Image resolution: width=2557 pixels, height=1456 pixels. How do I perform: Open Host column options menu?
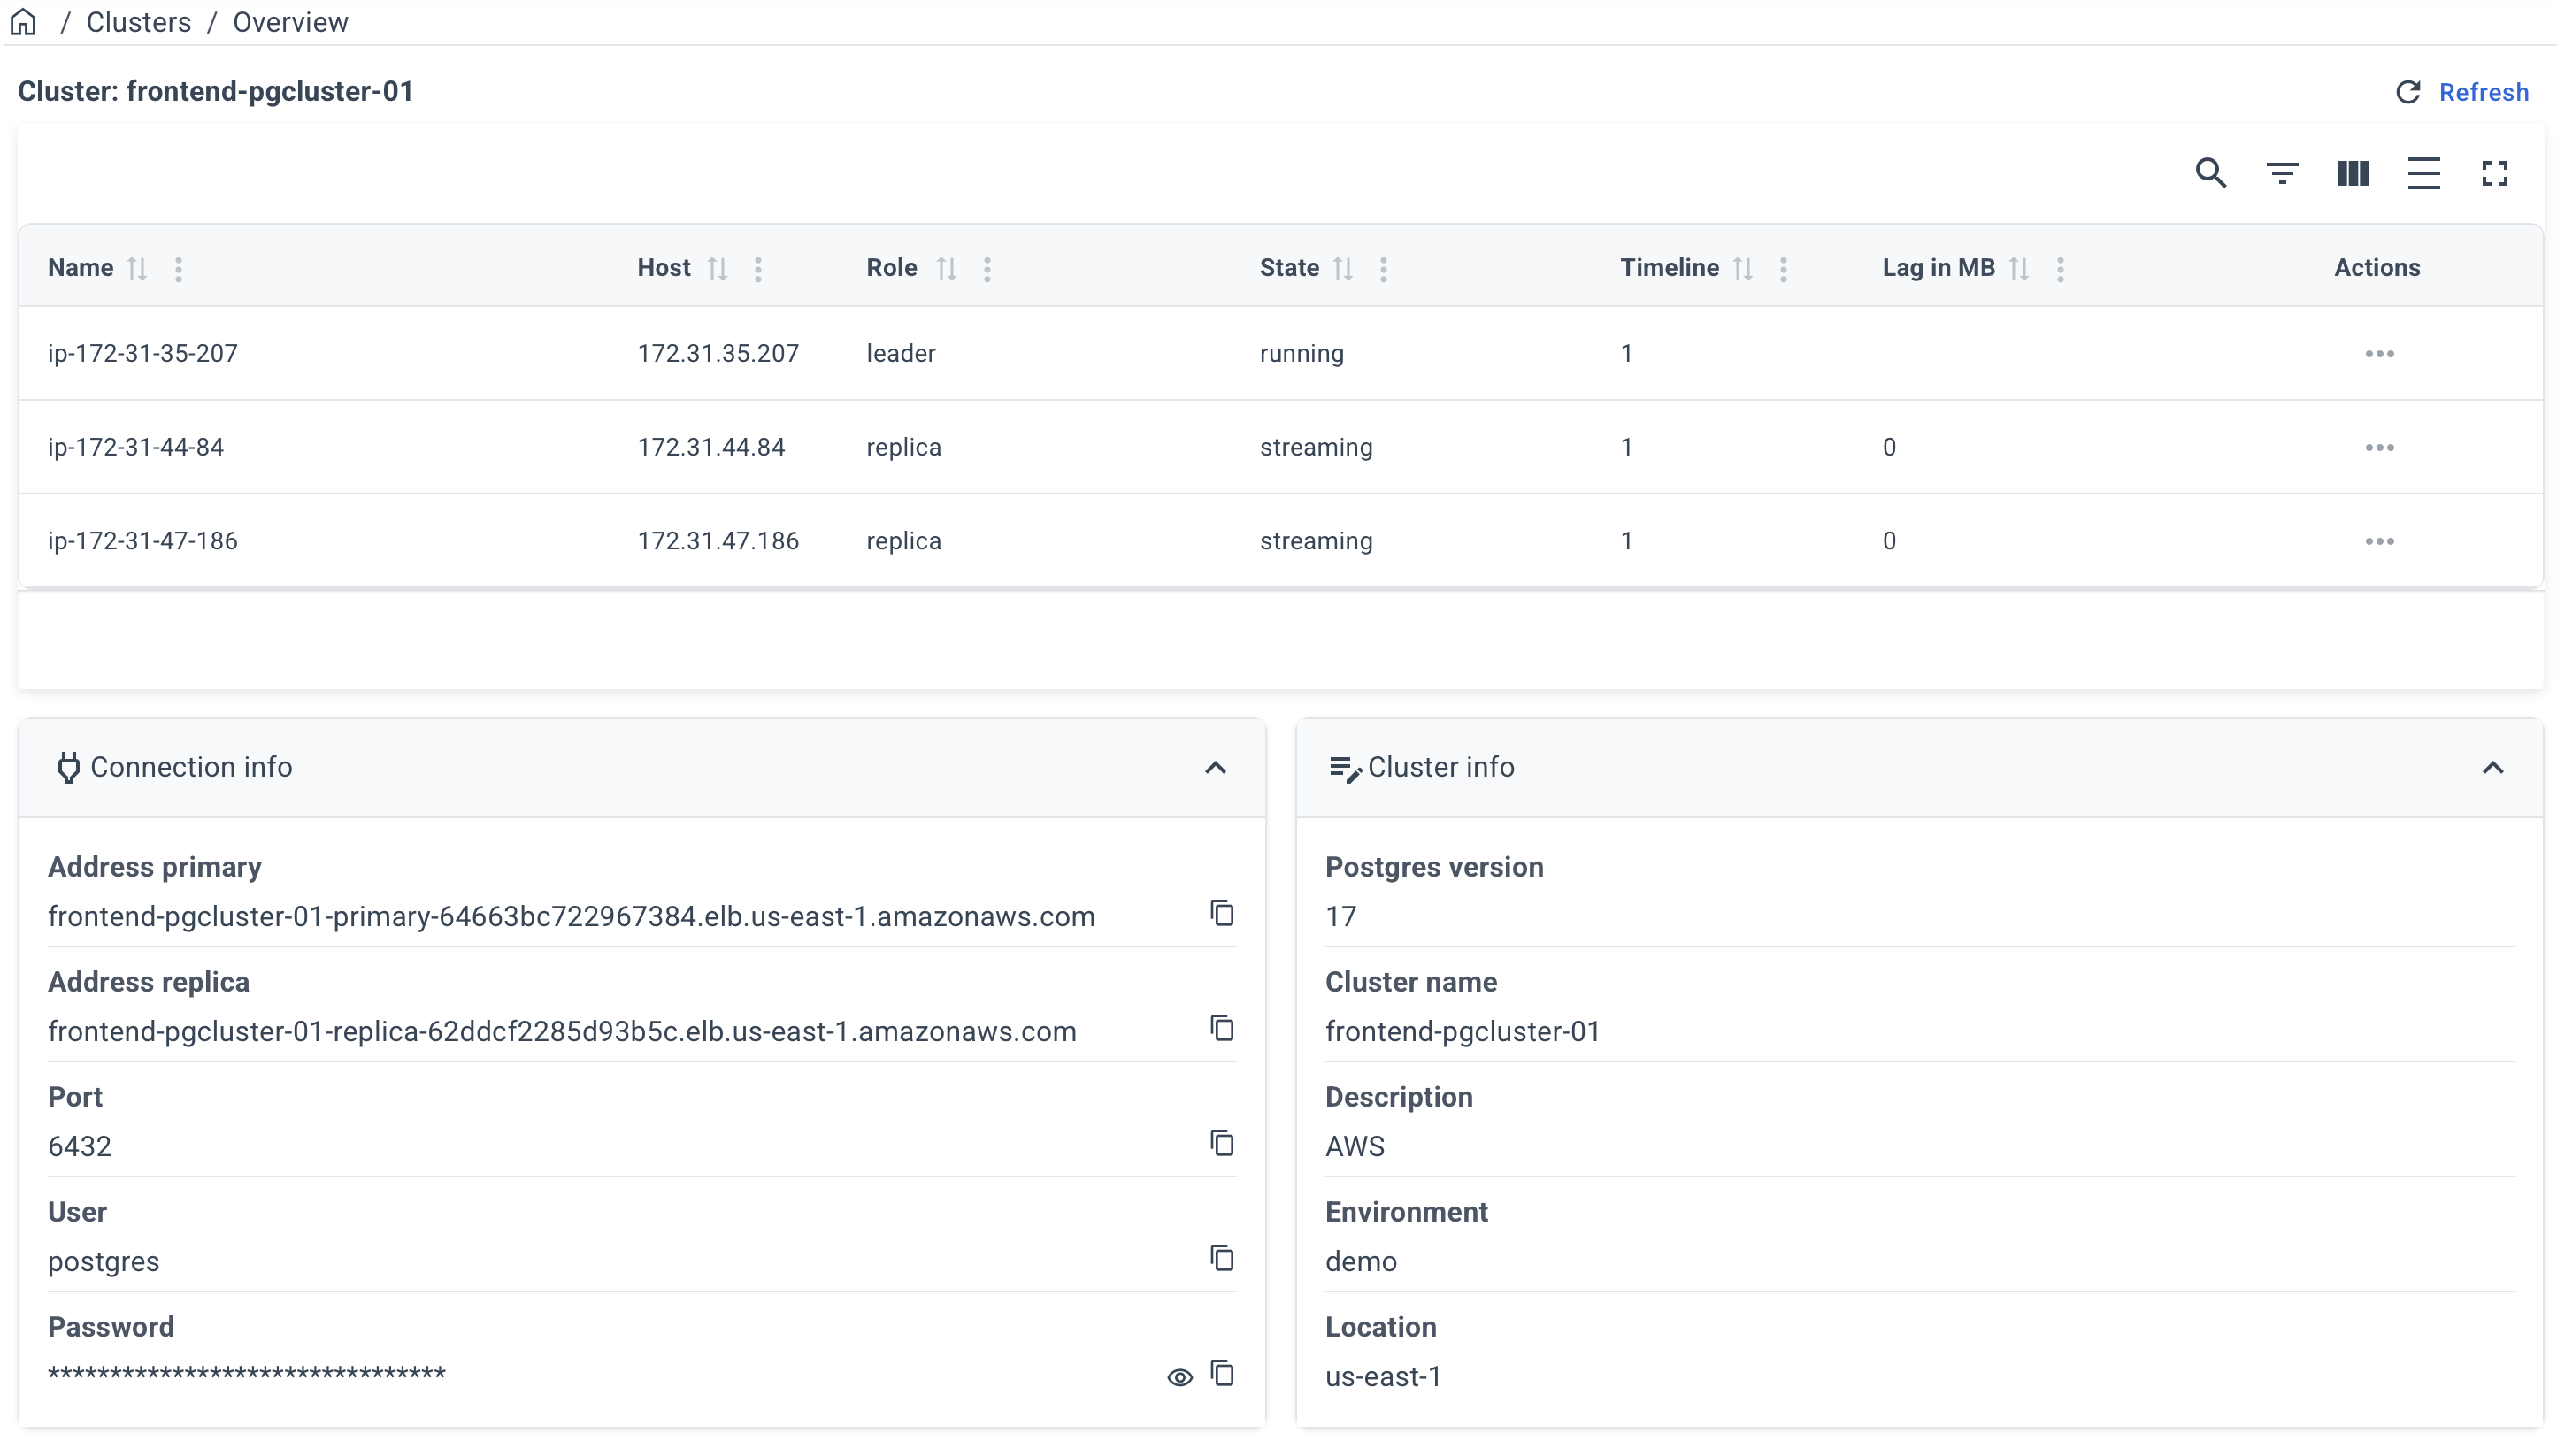click(x=758, y=268)
